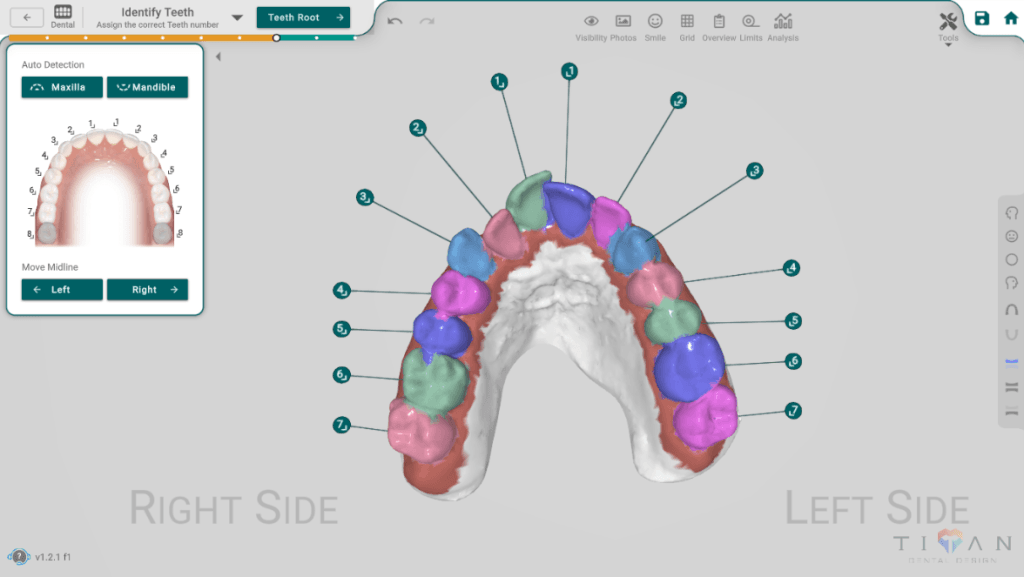Toggle the both-jaws view icon
Viewport: 1024px width, 577px height.
point(1012,387)
